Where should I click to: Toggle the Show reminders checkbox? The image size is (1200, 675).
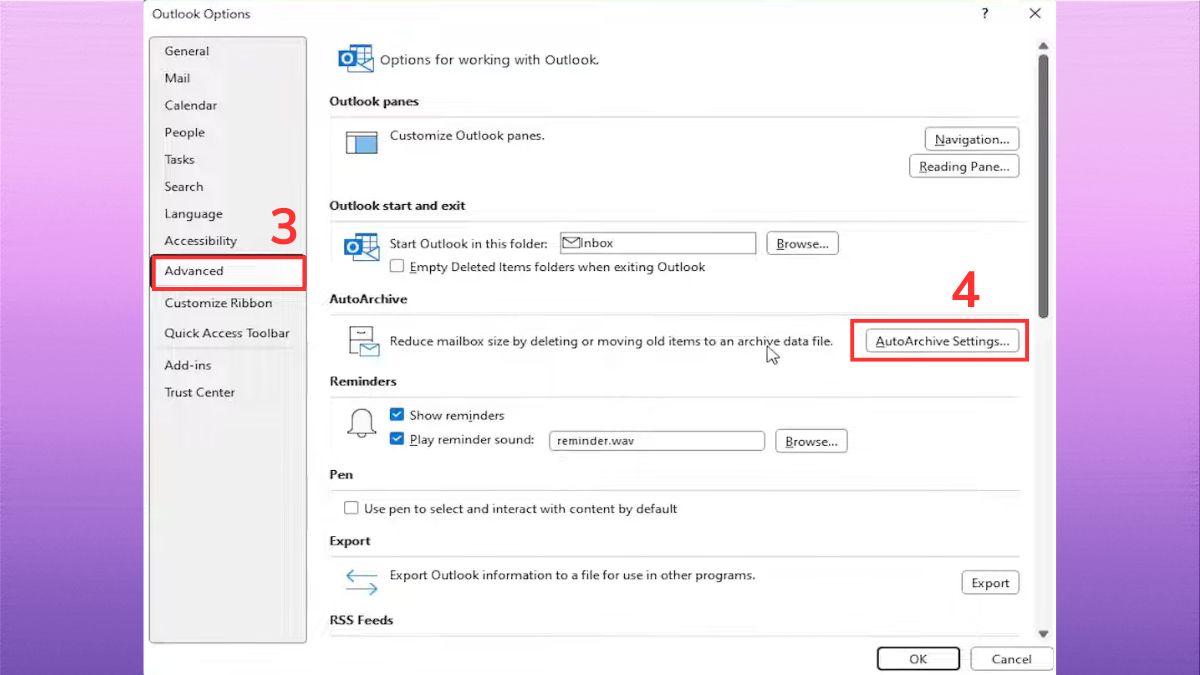pyautogui.click(x=397, y=415)
